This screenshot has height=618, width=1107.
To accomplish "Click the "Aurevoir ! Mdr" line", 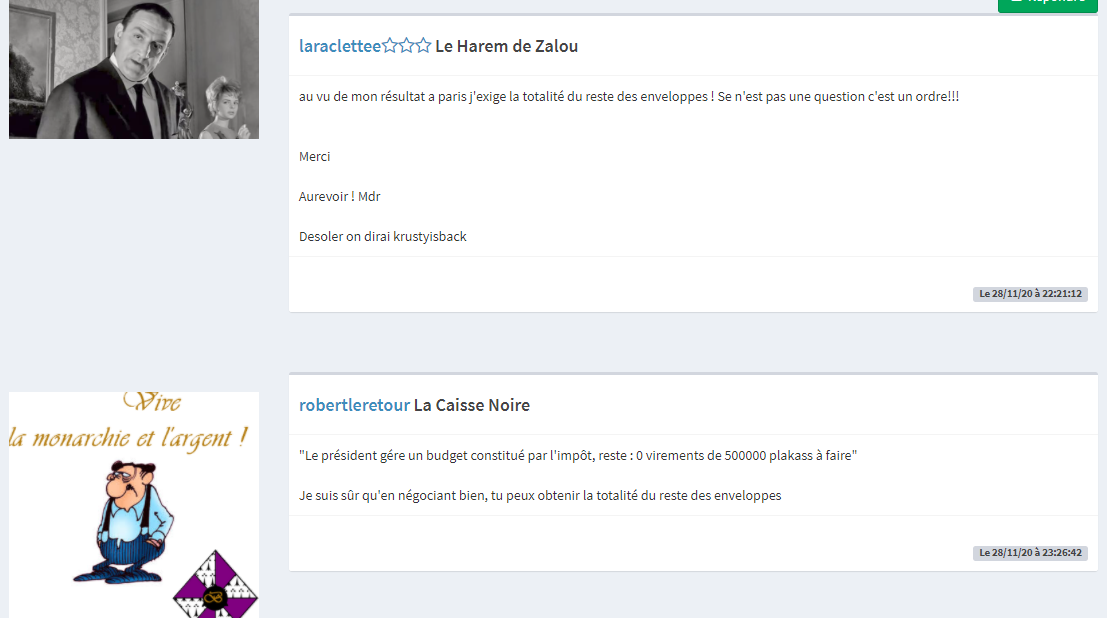I will click(340, 196).
